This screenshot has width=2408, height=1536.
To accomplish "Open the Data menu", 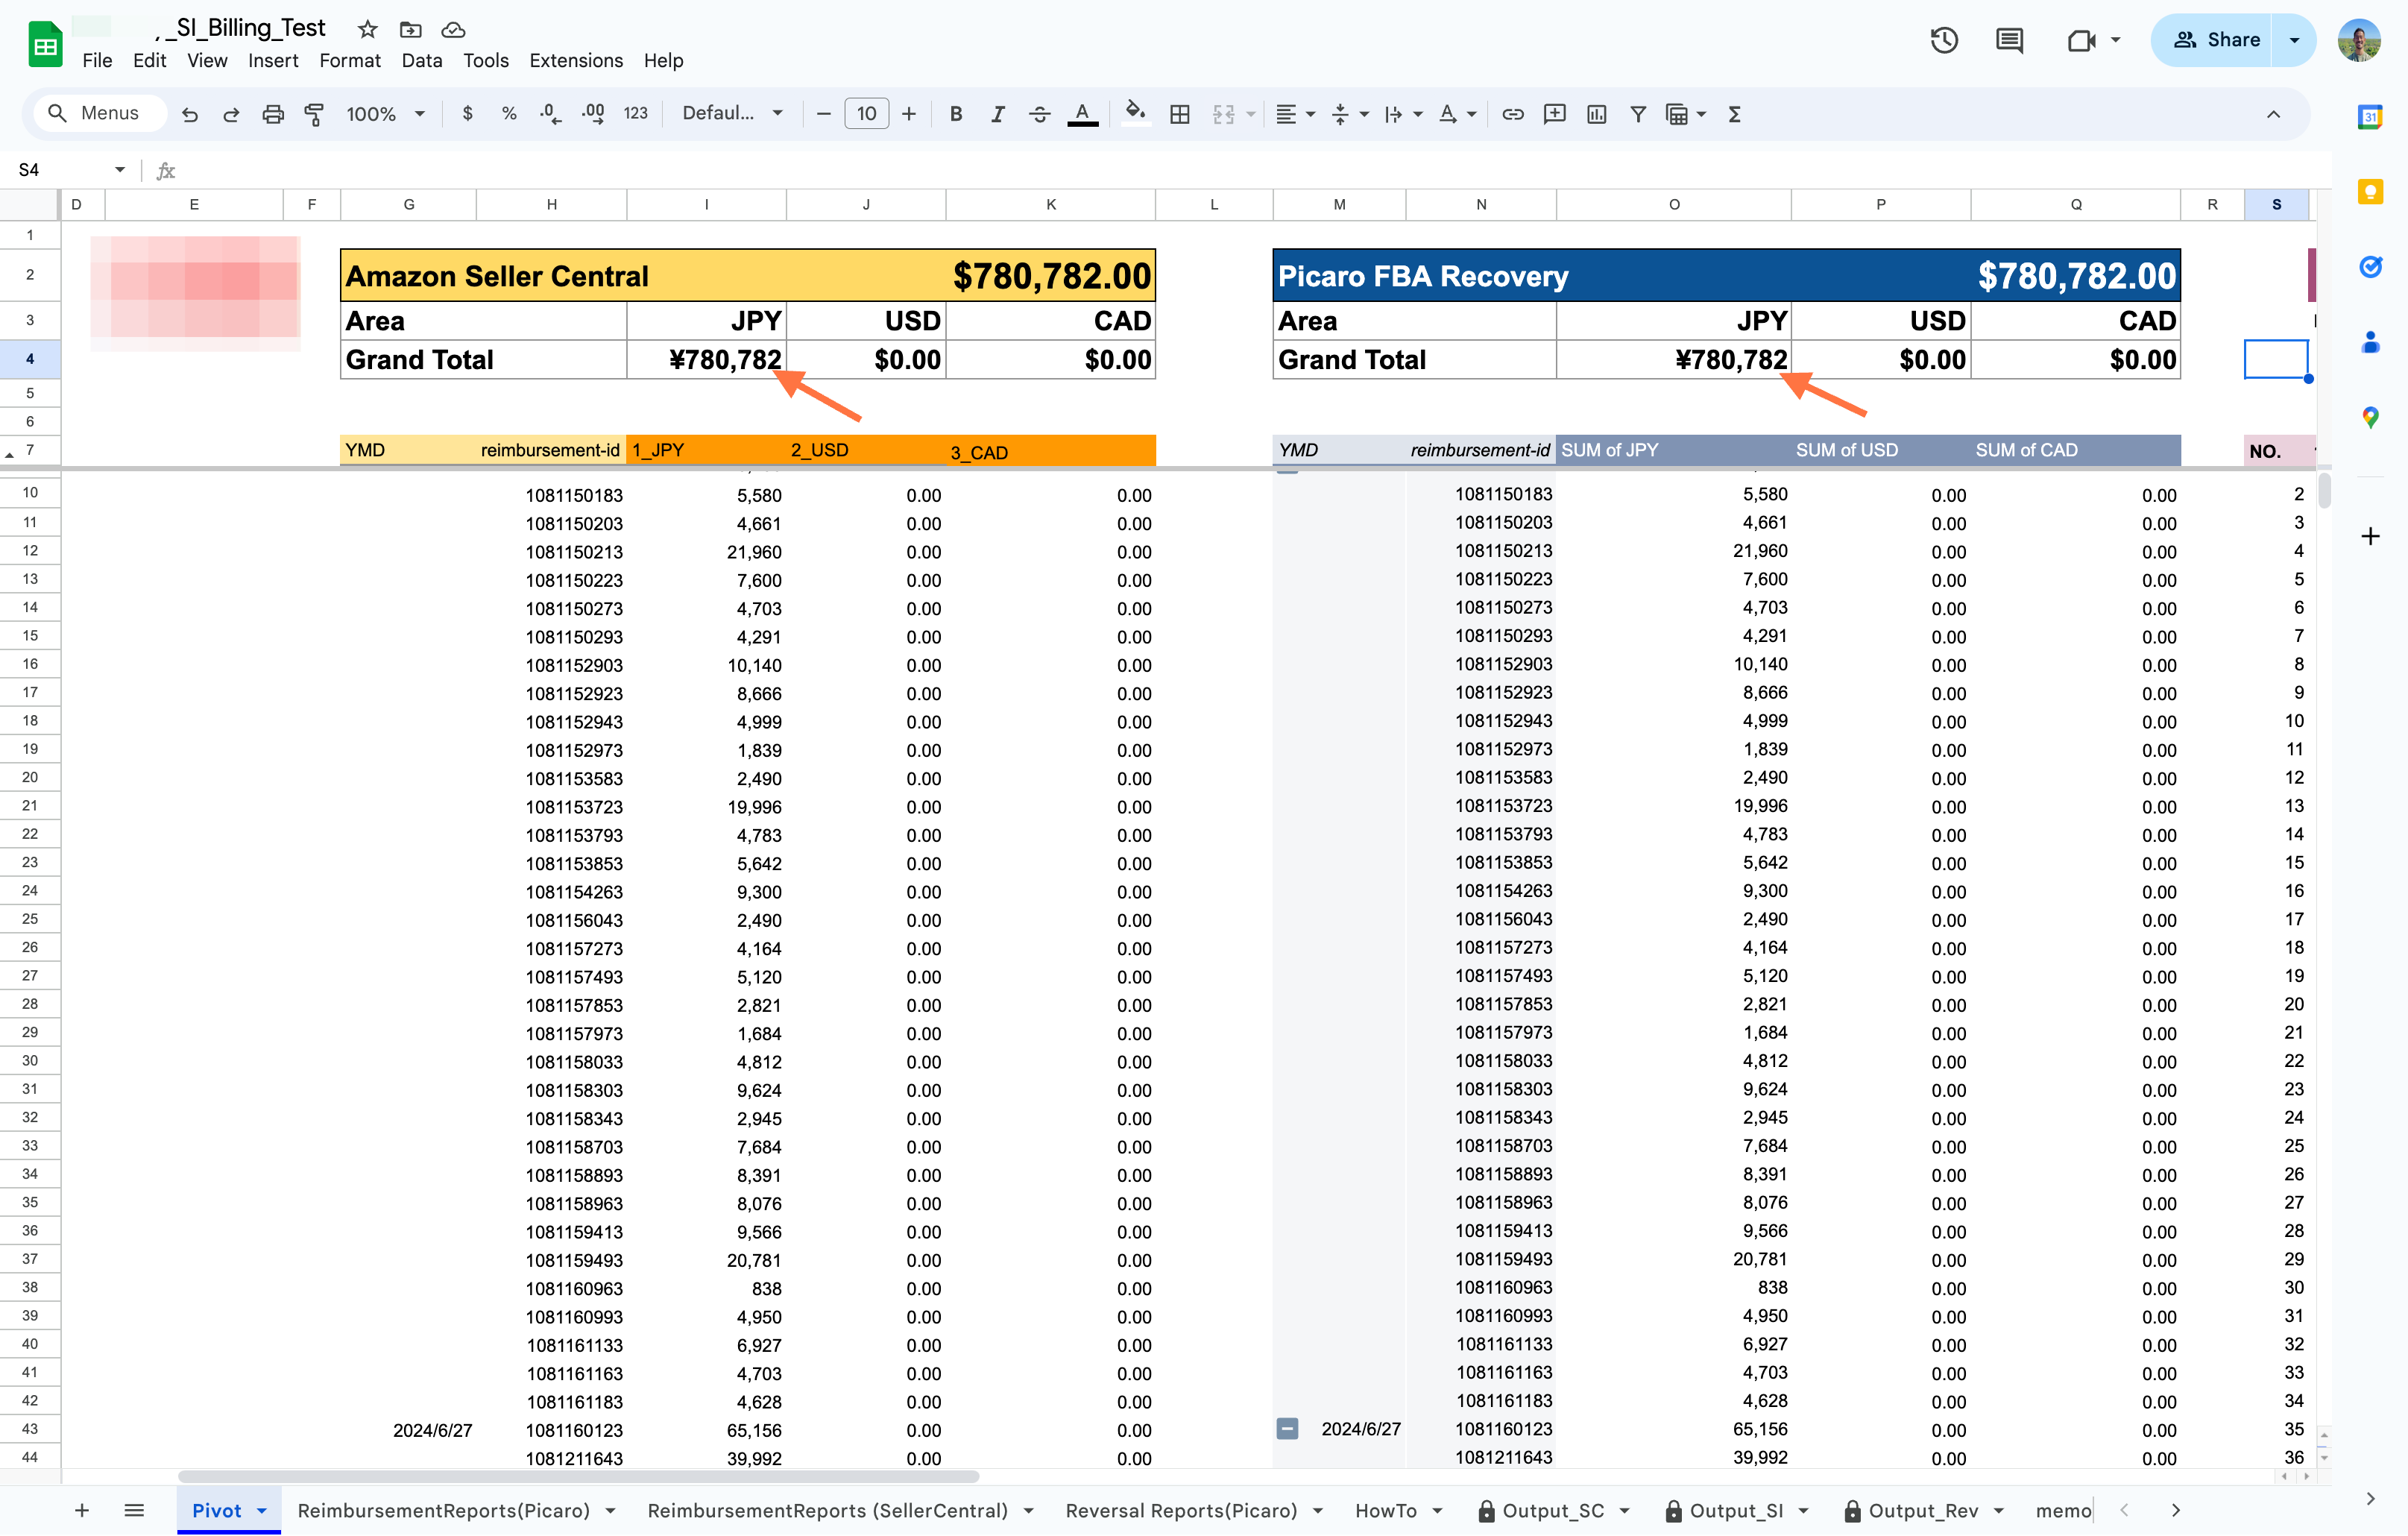I will pos(422,60).
